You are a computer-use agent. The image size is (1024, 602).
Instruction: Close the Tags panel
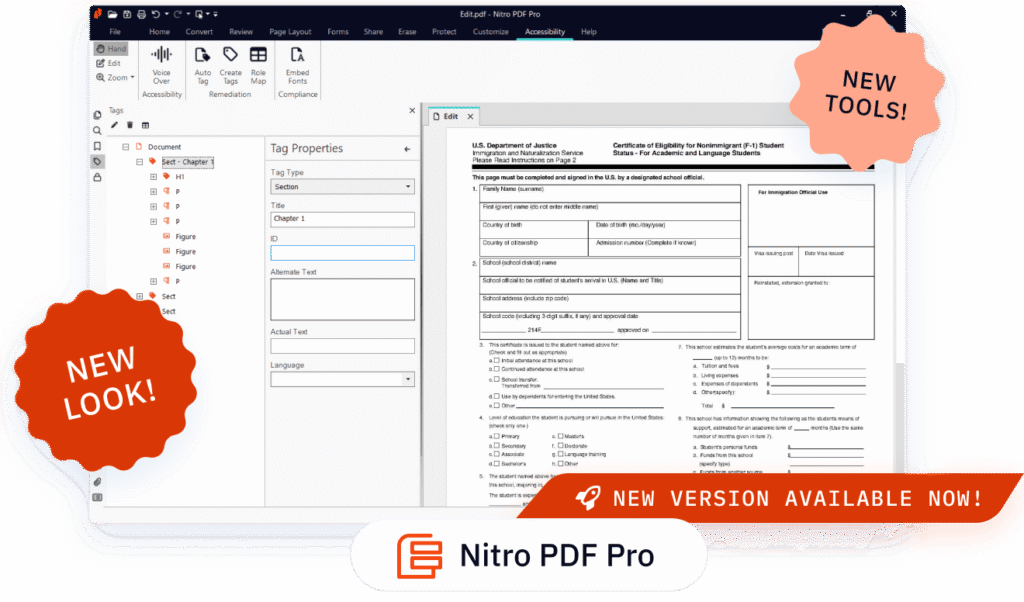tap(412, 110)
